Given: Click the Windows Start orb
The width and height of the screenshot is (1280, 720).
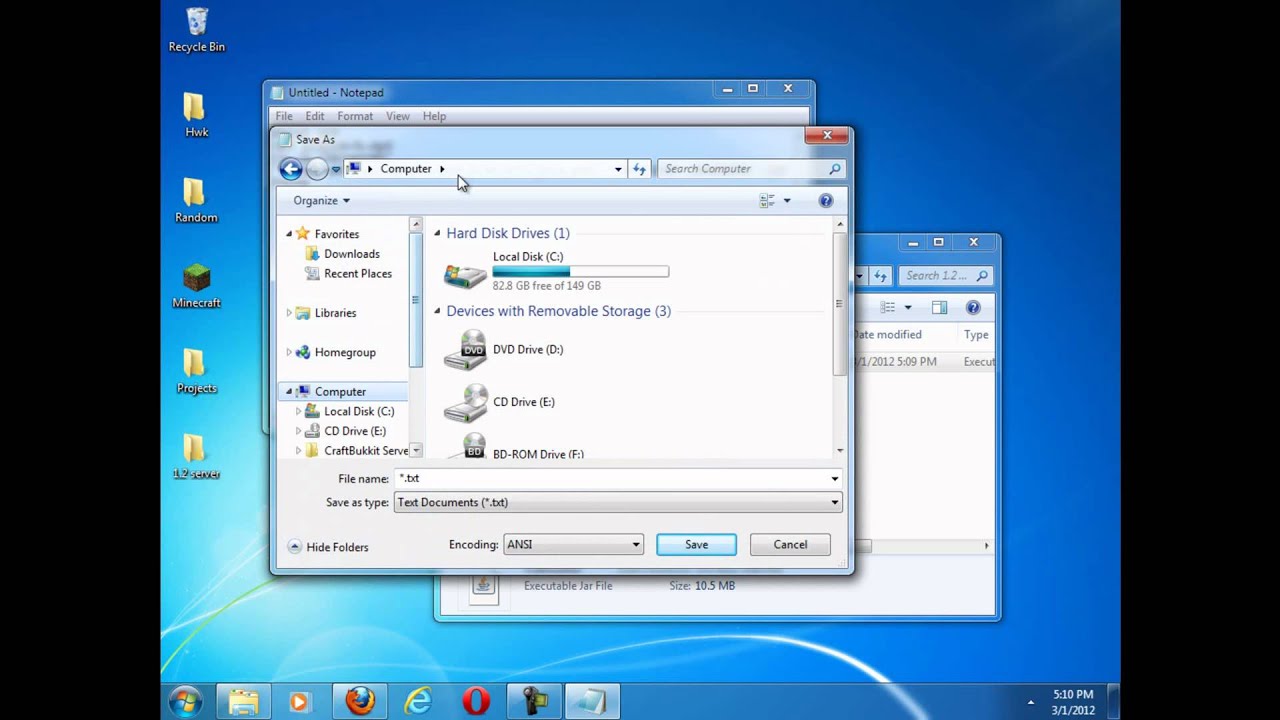Looking at the screenshot, I should pos(186,701).
